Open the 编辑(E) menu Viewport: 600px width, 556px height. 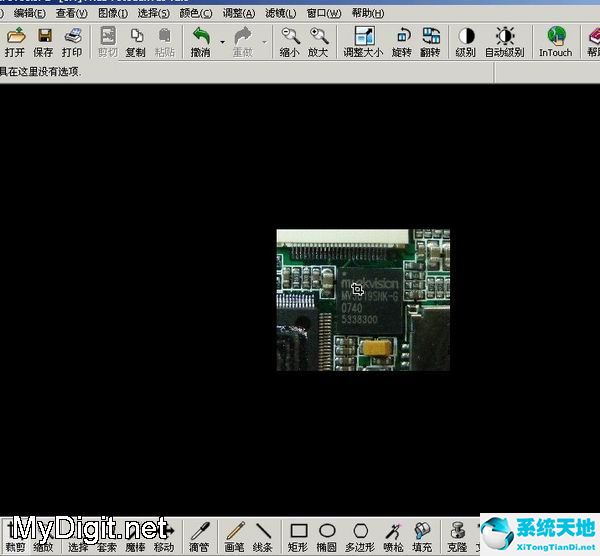click(30, 13)
